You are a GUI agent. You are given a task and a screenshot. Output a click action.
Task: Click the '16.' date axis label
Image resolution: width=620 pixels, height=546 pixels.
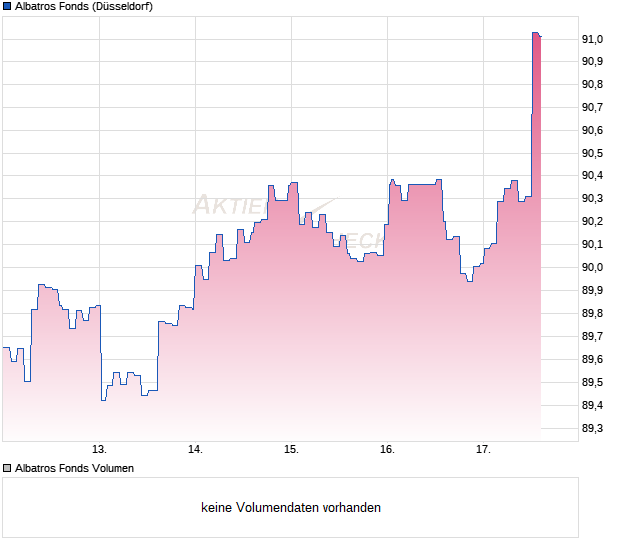[x=388, y=450]
